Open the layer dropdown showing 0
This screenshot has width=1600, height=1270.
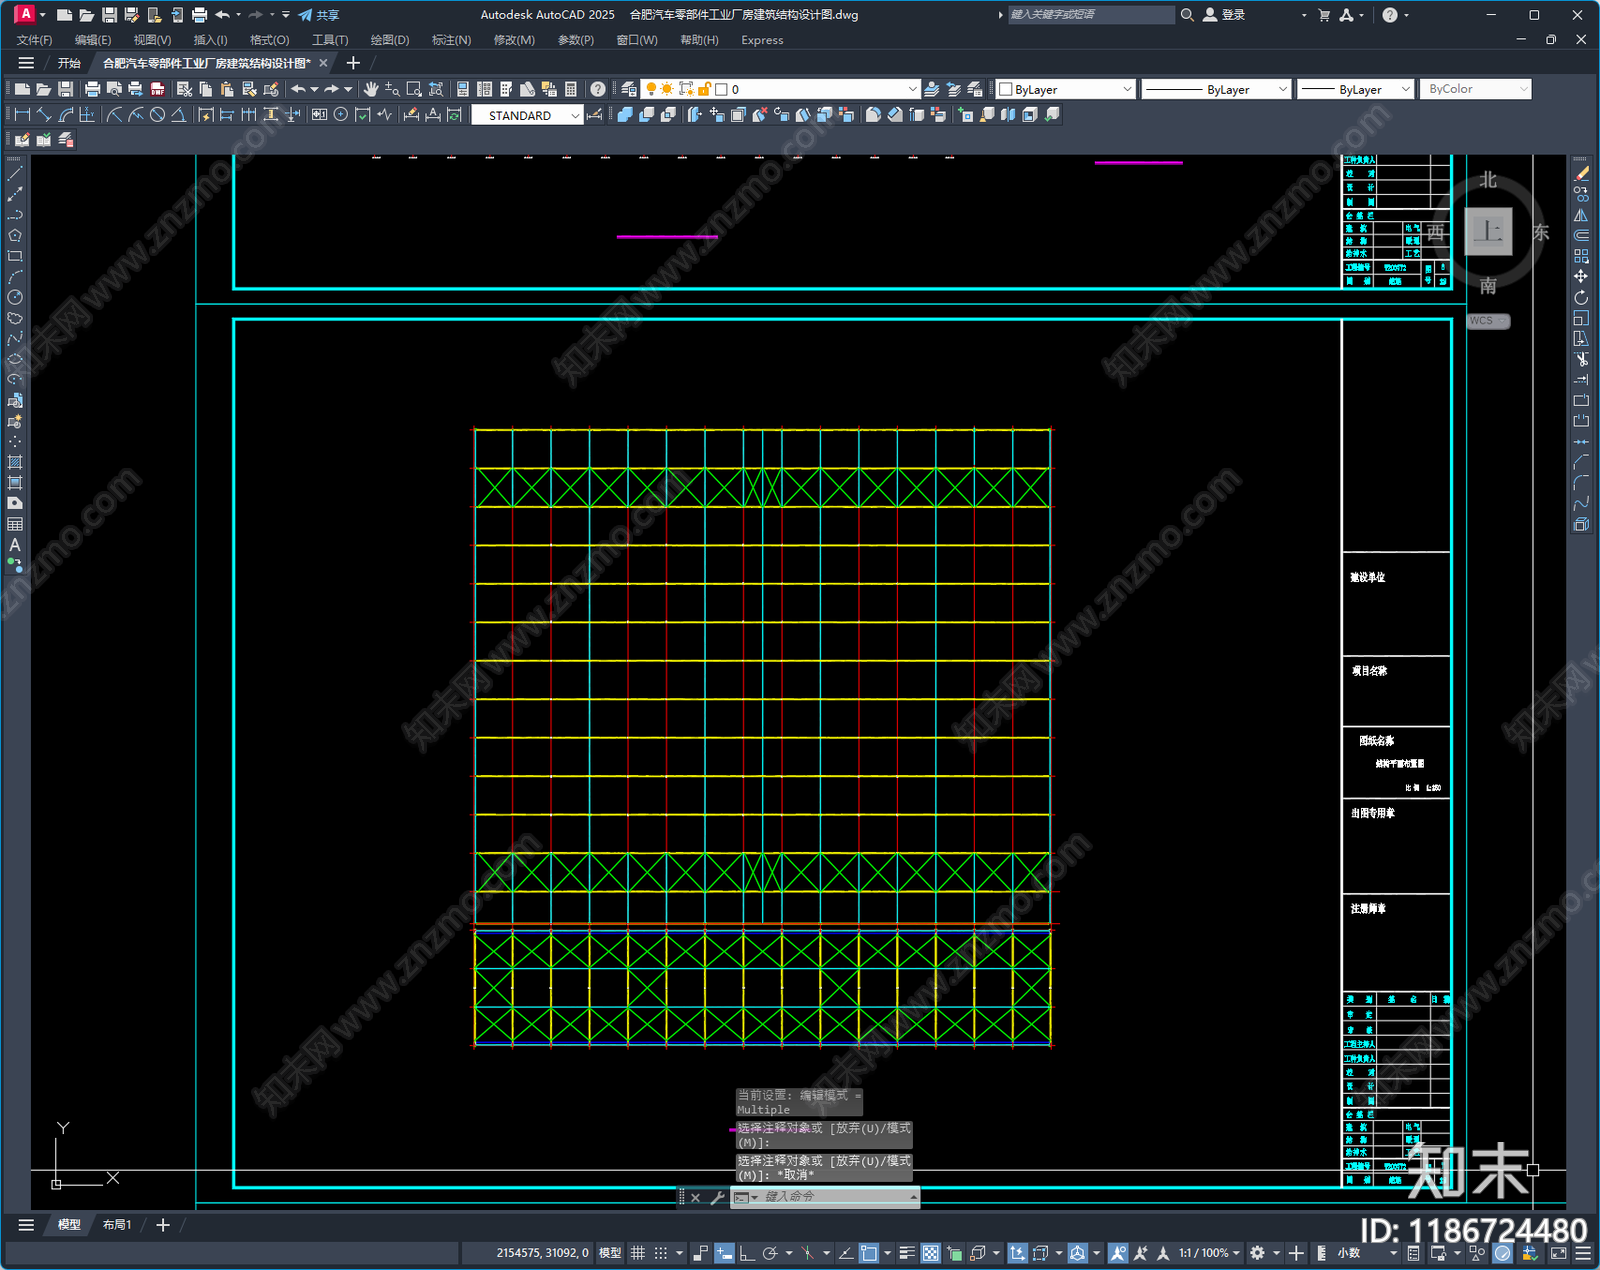[780, 89]
